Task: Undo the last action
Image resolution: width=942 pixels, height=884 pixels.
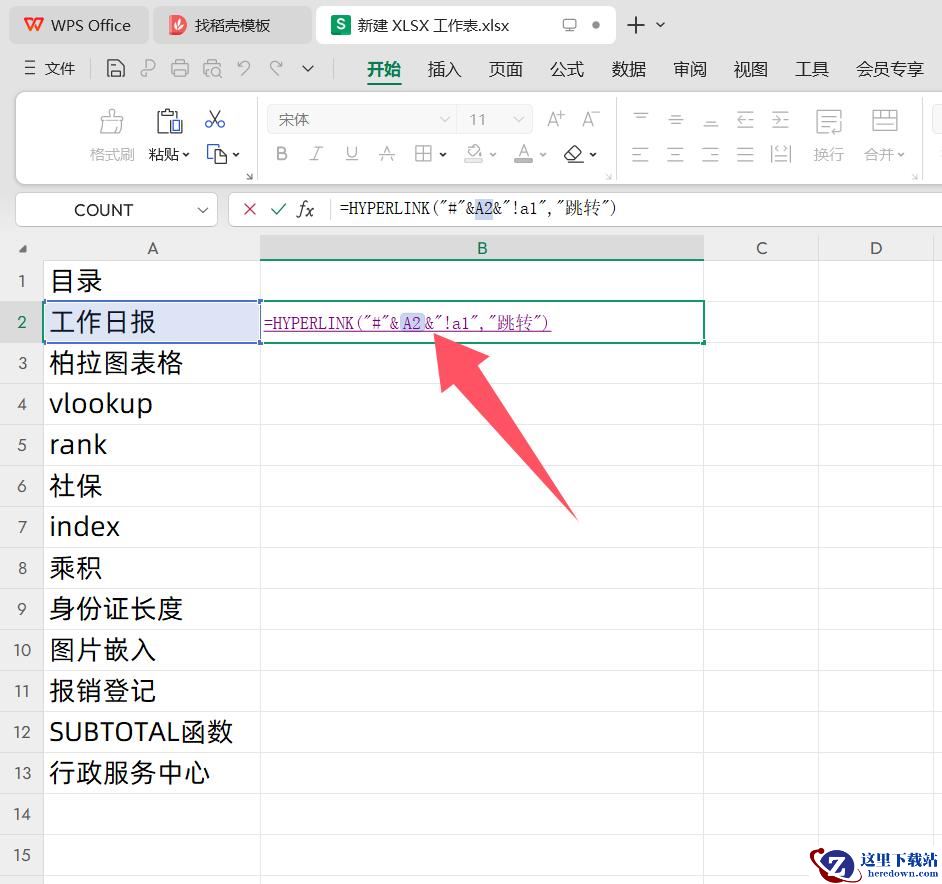Action: pyautogui.click(x=244, y=68)
